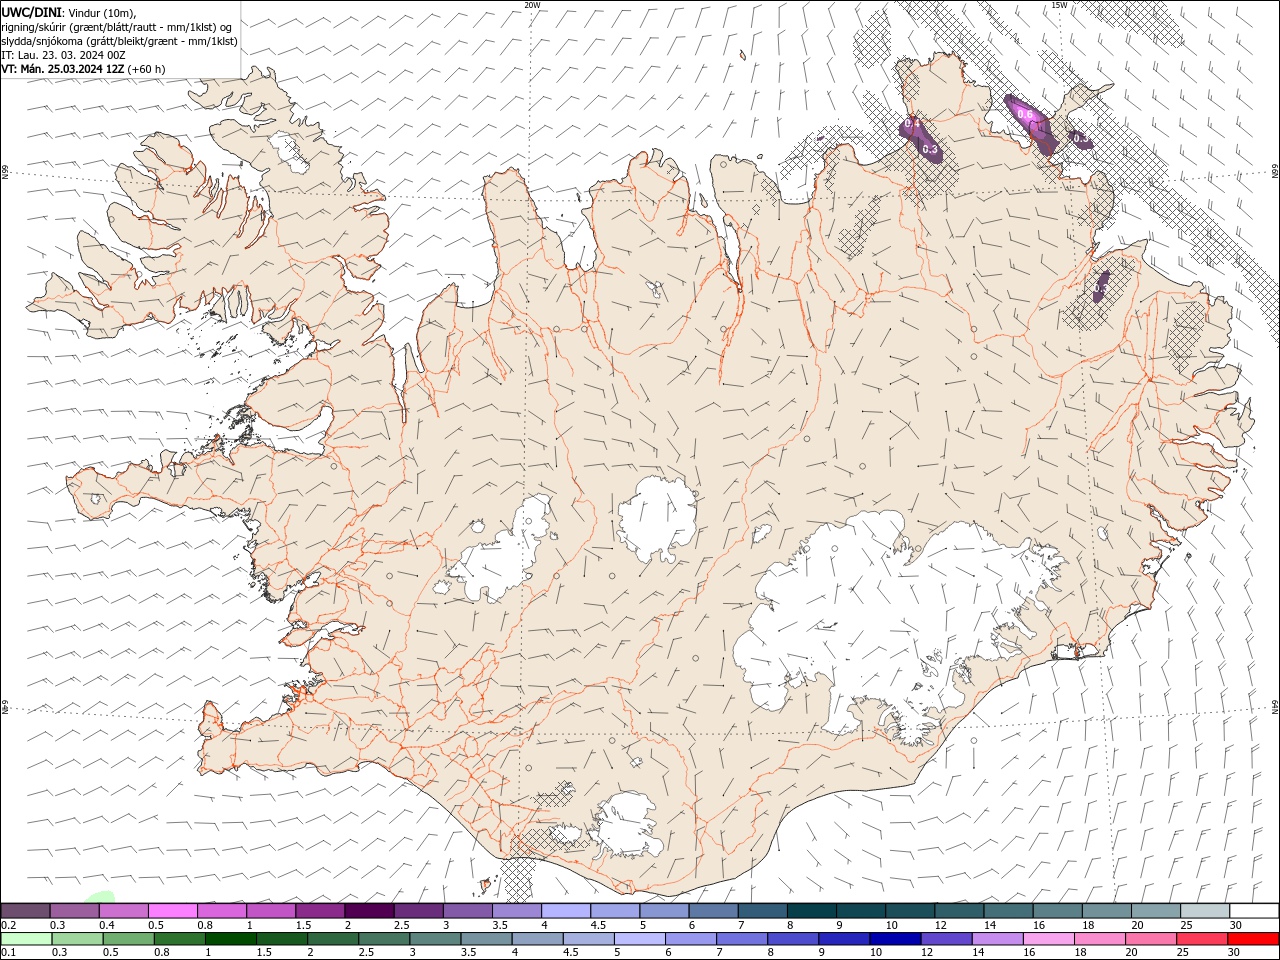Select the blue 8 rain-scale swatch
The height and width of the screenshot is (960, 1280).
point(793,939)
